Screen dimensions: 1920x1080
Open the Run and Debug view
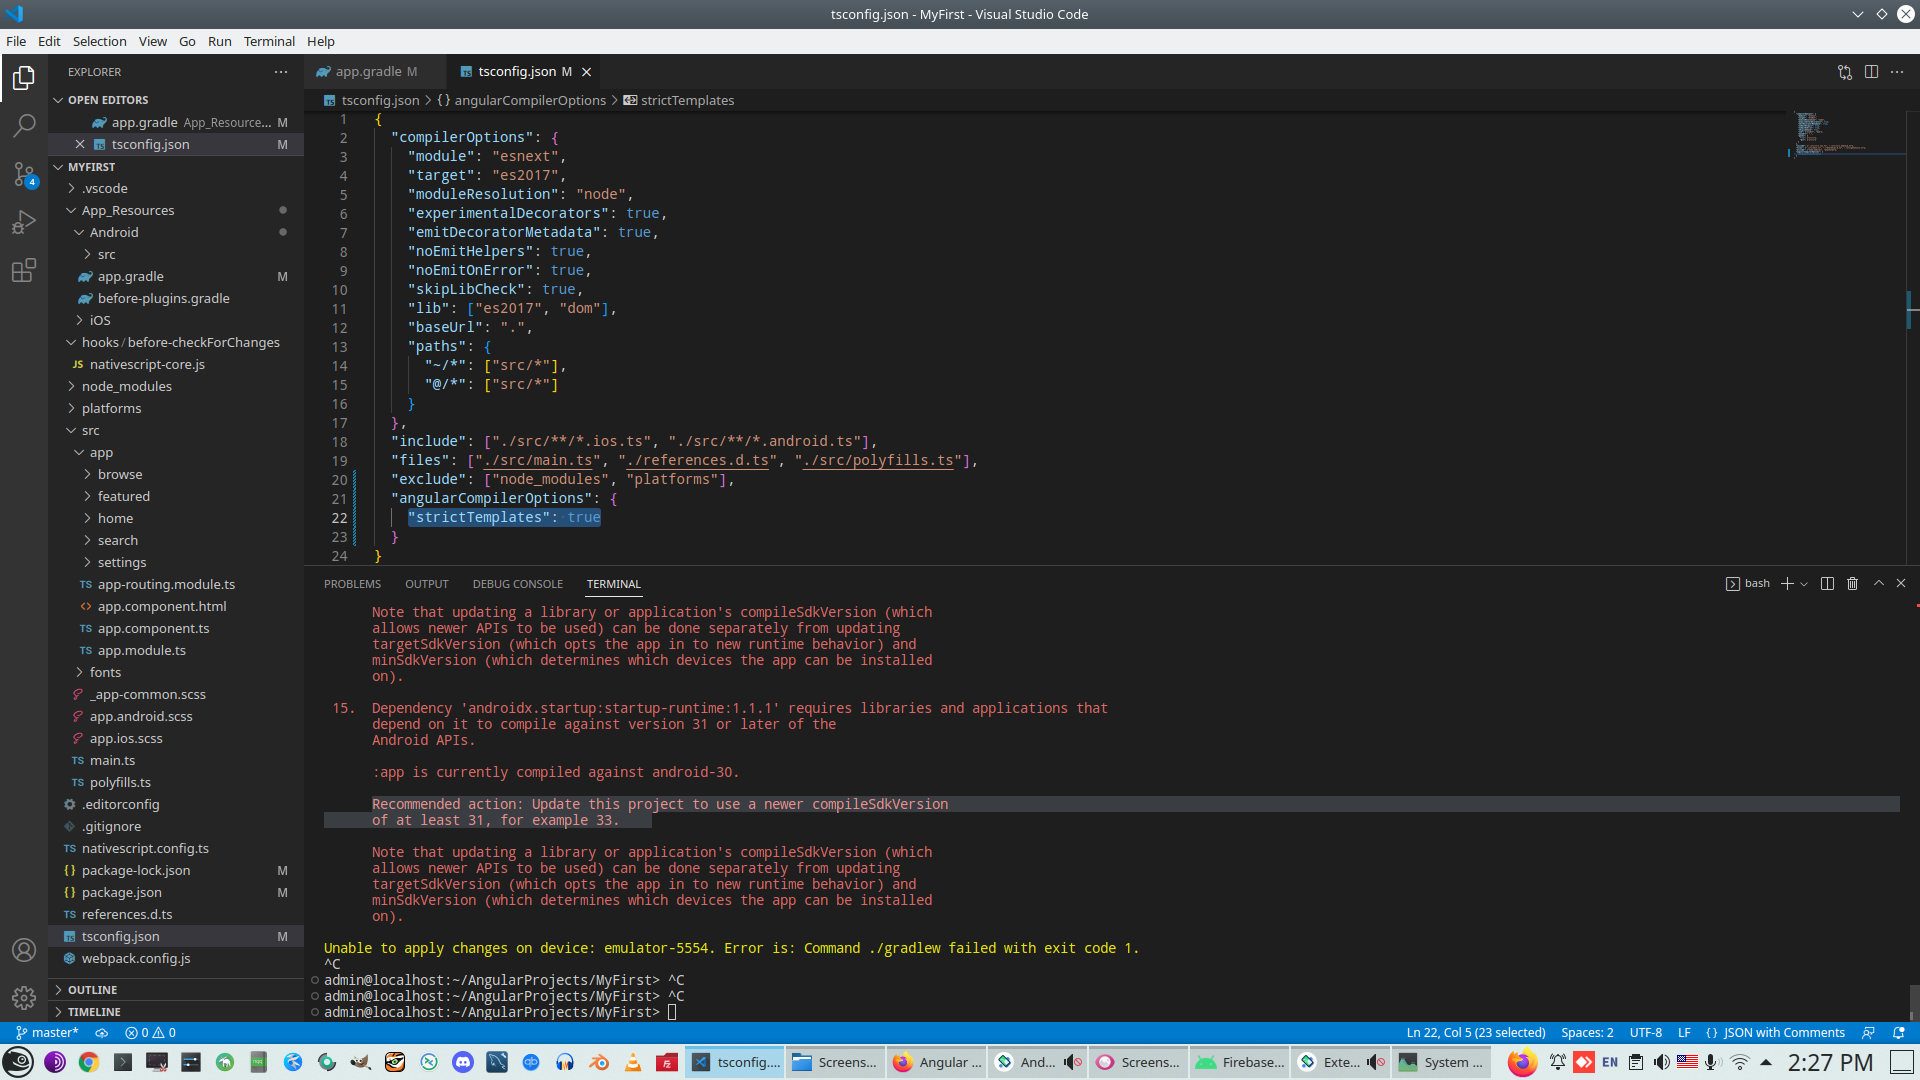click(24, 222)
